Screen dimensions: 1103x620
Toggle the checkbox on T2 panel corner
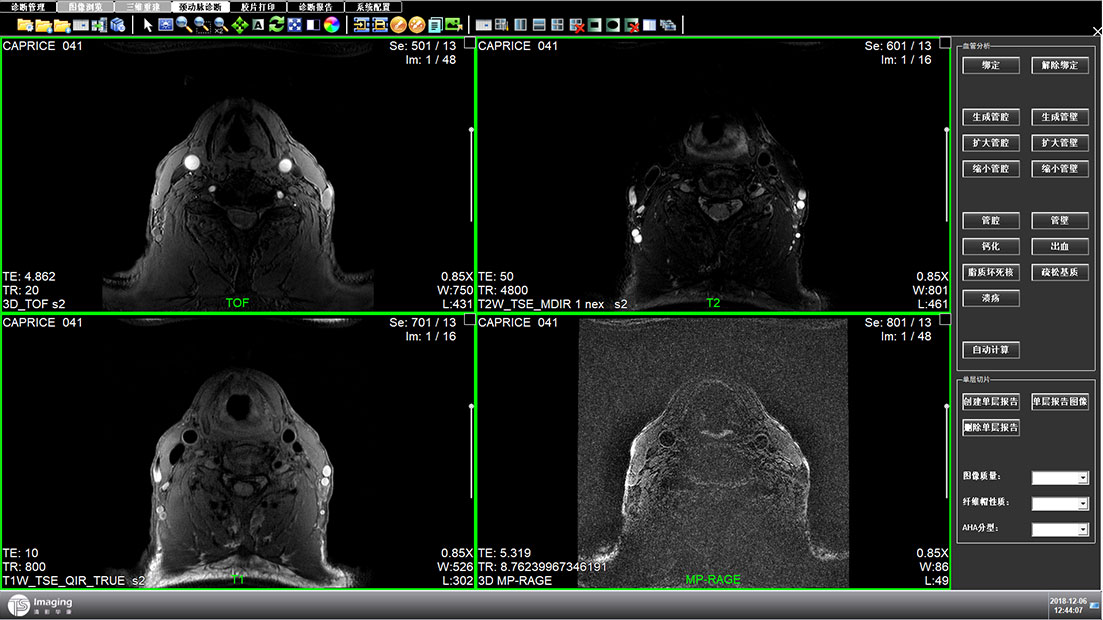[945, 43]
